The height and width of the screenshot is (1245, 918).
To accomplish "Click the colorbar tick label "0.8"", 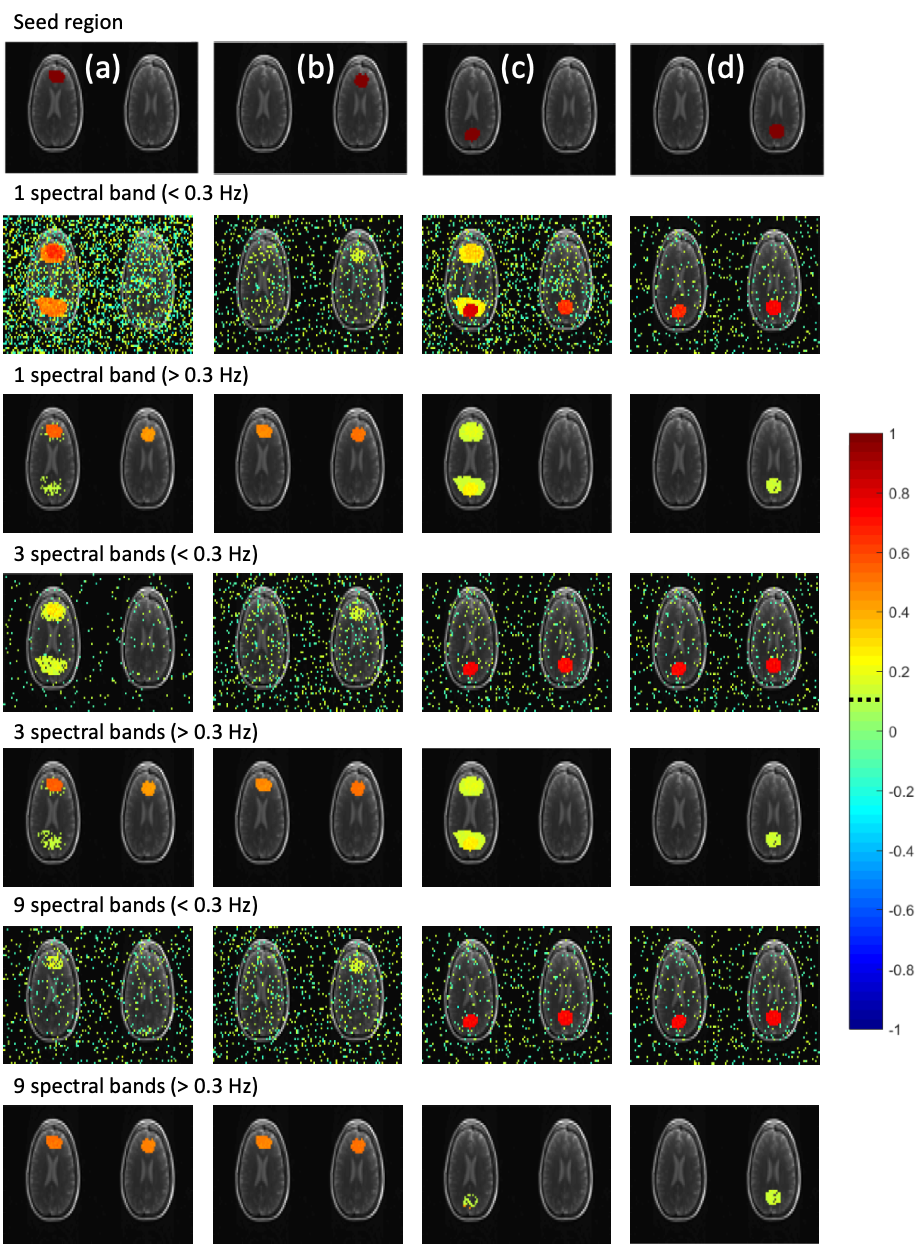I will (x=894, y=494).
